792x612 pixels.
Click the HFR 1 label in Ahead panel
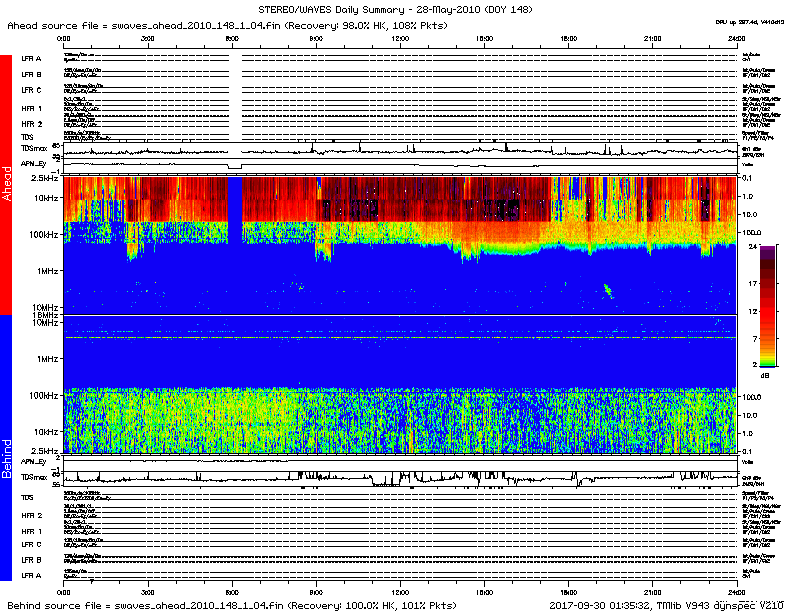tap(32, 108)
